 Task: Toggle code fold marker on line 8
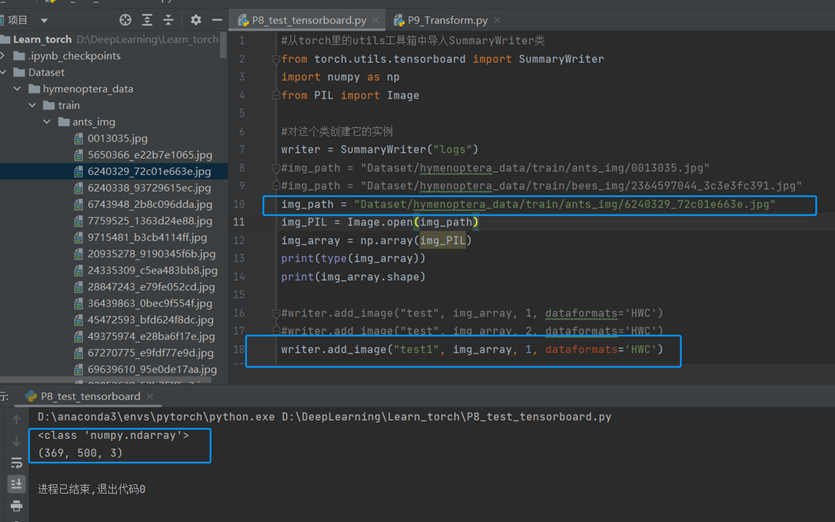pos(276,168)
